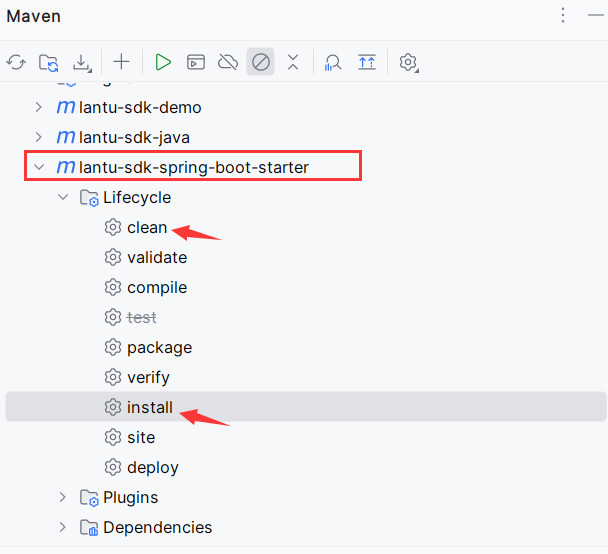Click gear icon beside validate
Viewport: 608px width, 554px height.
[113, 257]
